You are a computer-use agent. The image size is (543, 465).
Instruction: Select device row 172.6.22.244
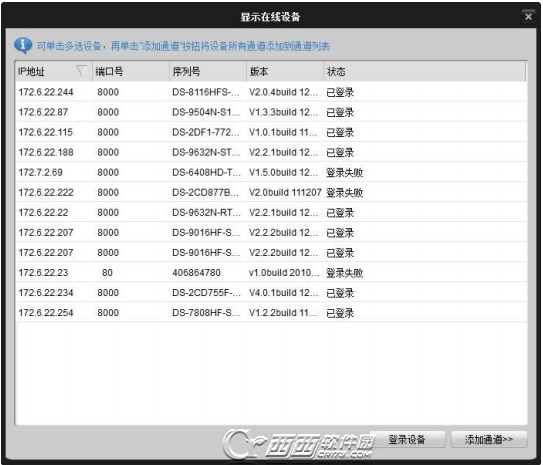271,92
